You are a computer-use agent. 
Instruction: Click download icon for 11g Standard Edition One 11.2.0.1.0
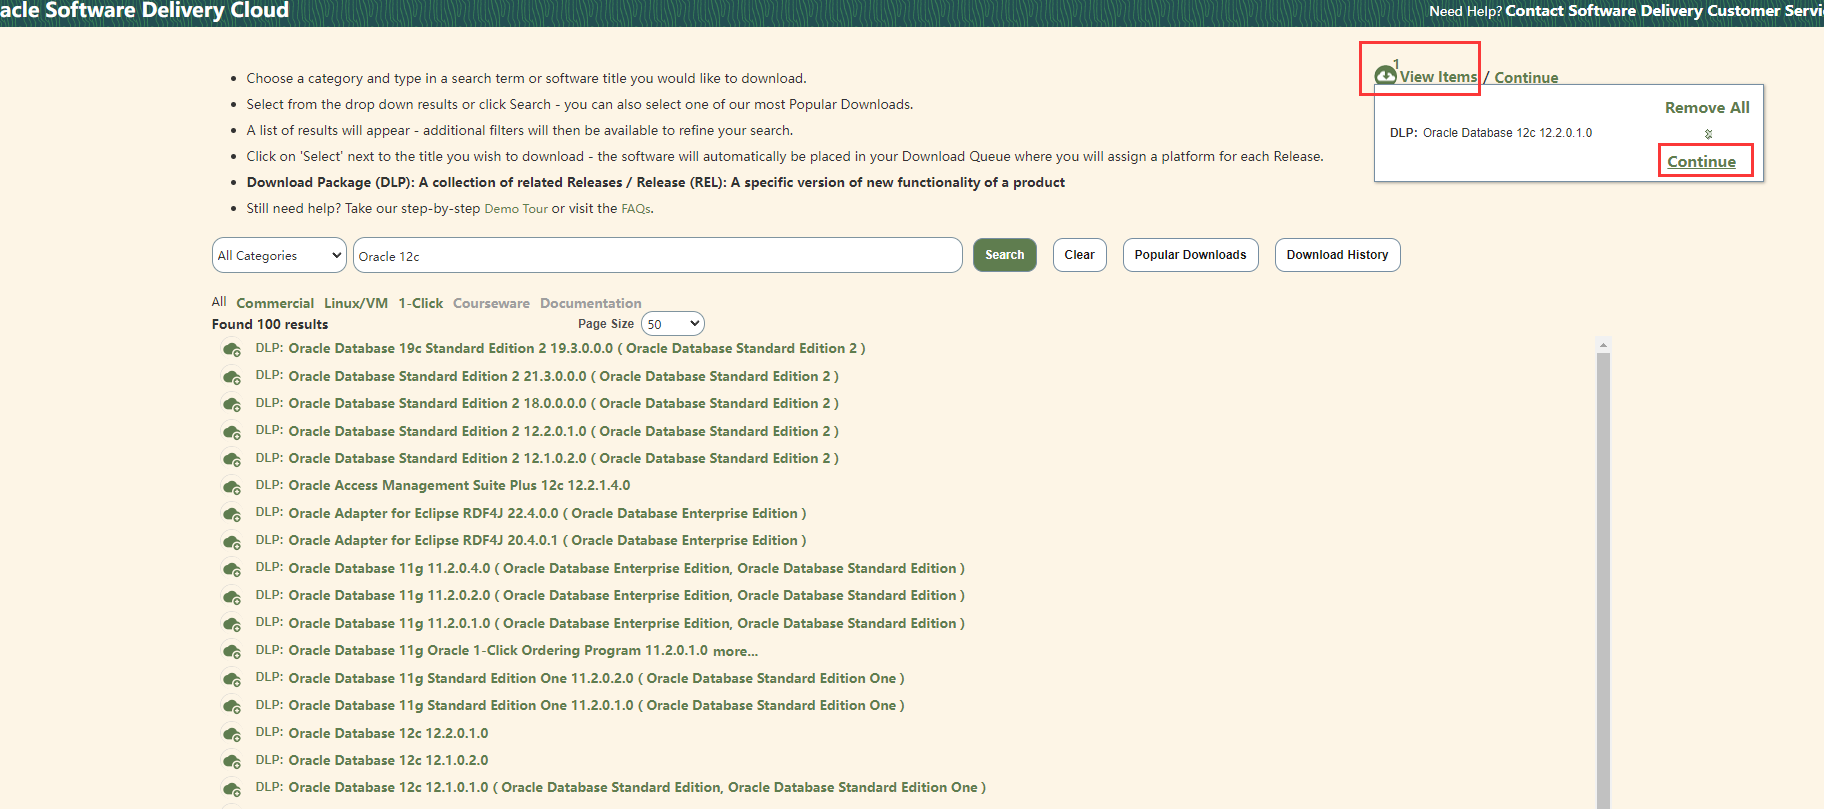pyautogui.click(x=231, y=707)
